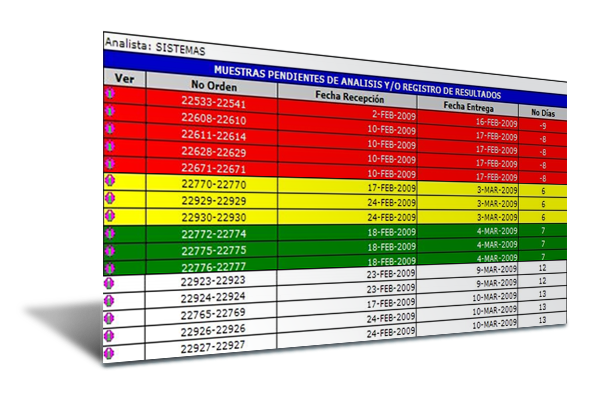Select order number 22923-22923
The width and height of the screenshot is (600, 400).
pyautogui.click(x=213, y=281)
